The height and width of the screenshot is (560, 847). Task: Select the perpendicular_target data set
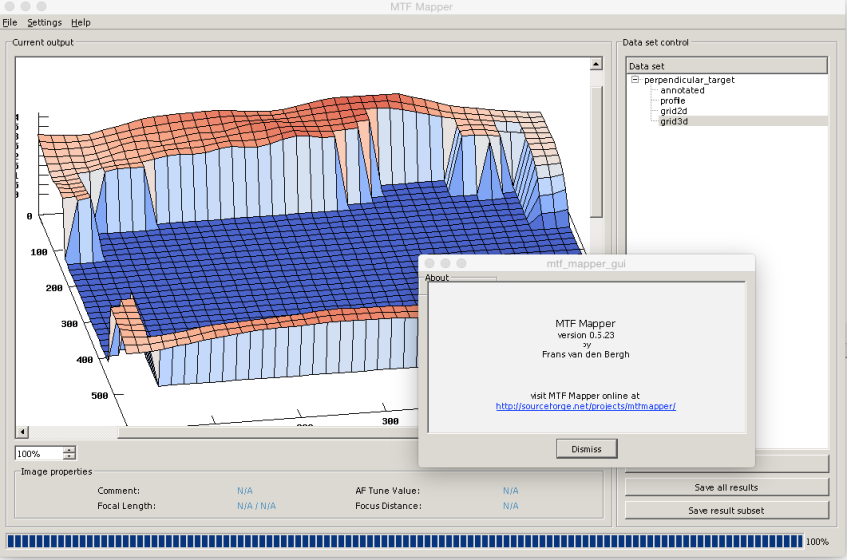pos(689,79)
